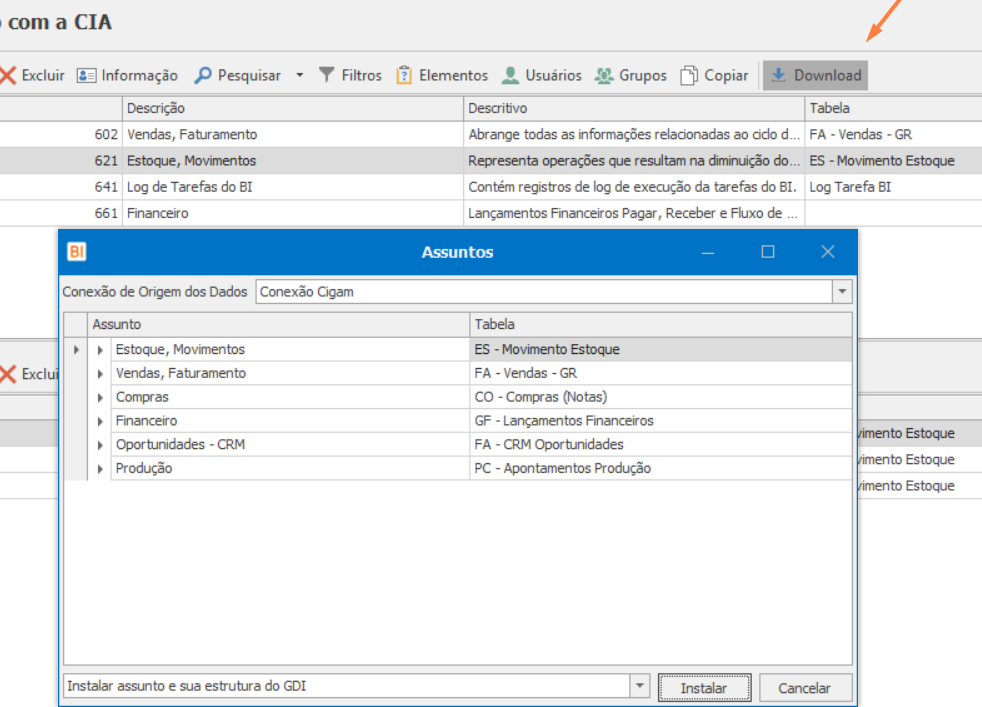This screenshot has height=707, width=982.
Task: Open Informação card icon in toolbar
Action: (86, 76)
